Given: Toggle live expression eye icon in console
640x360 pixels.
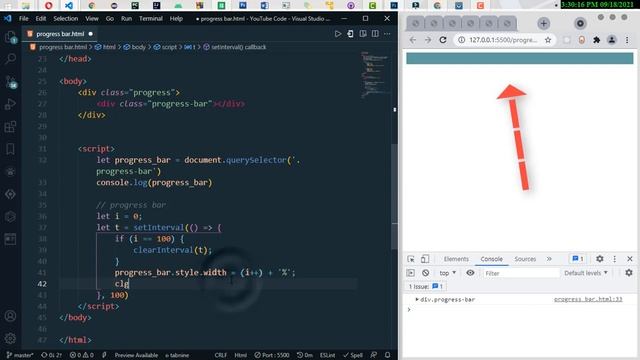Looking at the screenshot, I should (x=470, y=273).
